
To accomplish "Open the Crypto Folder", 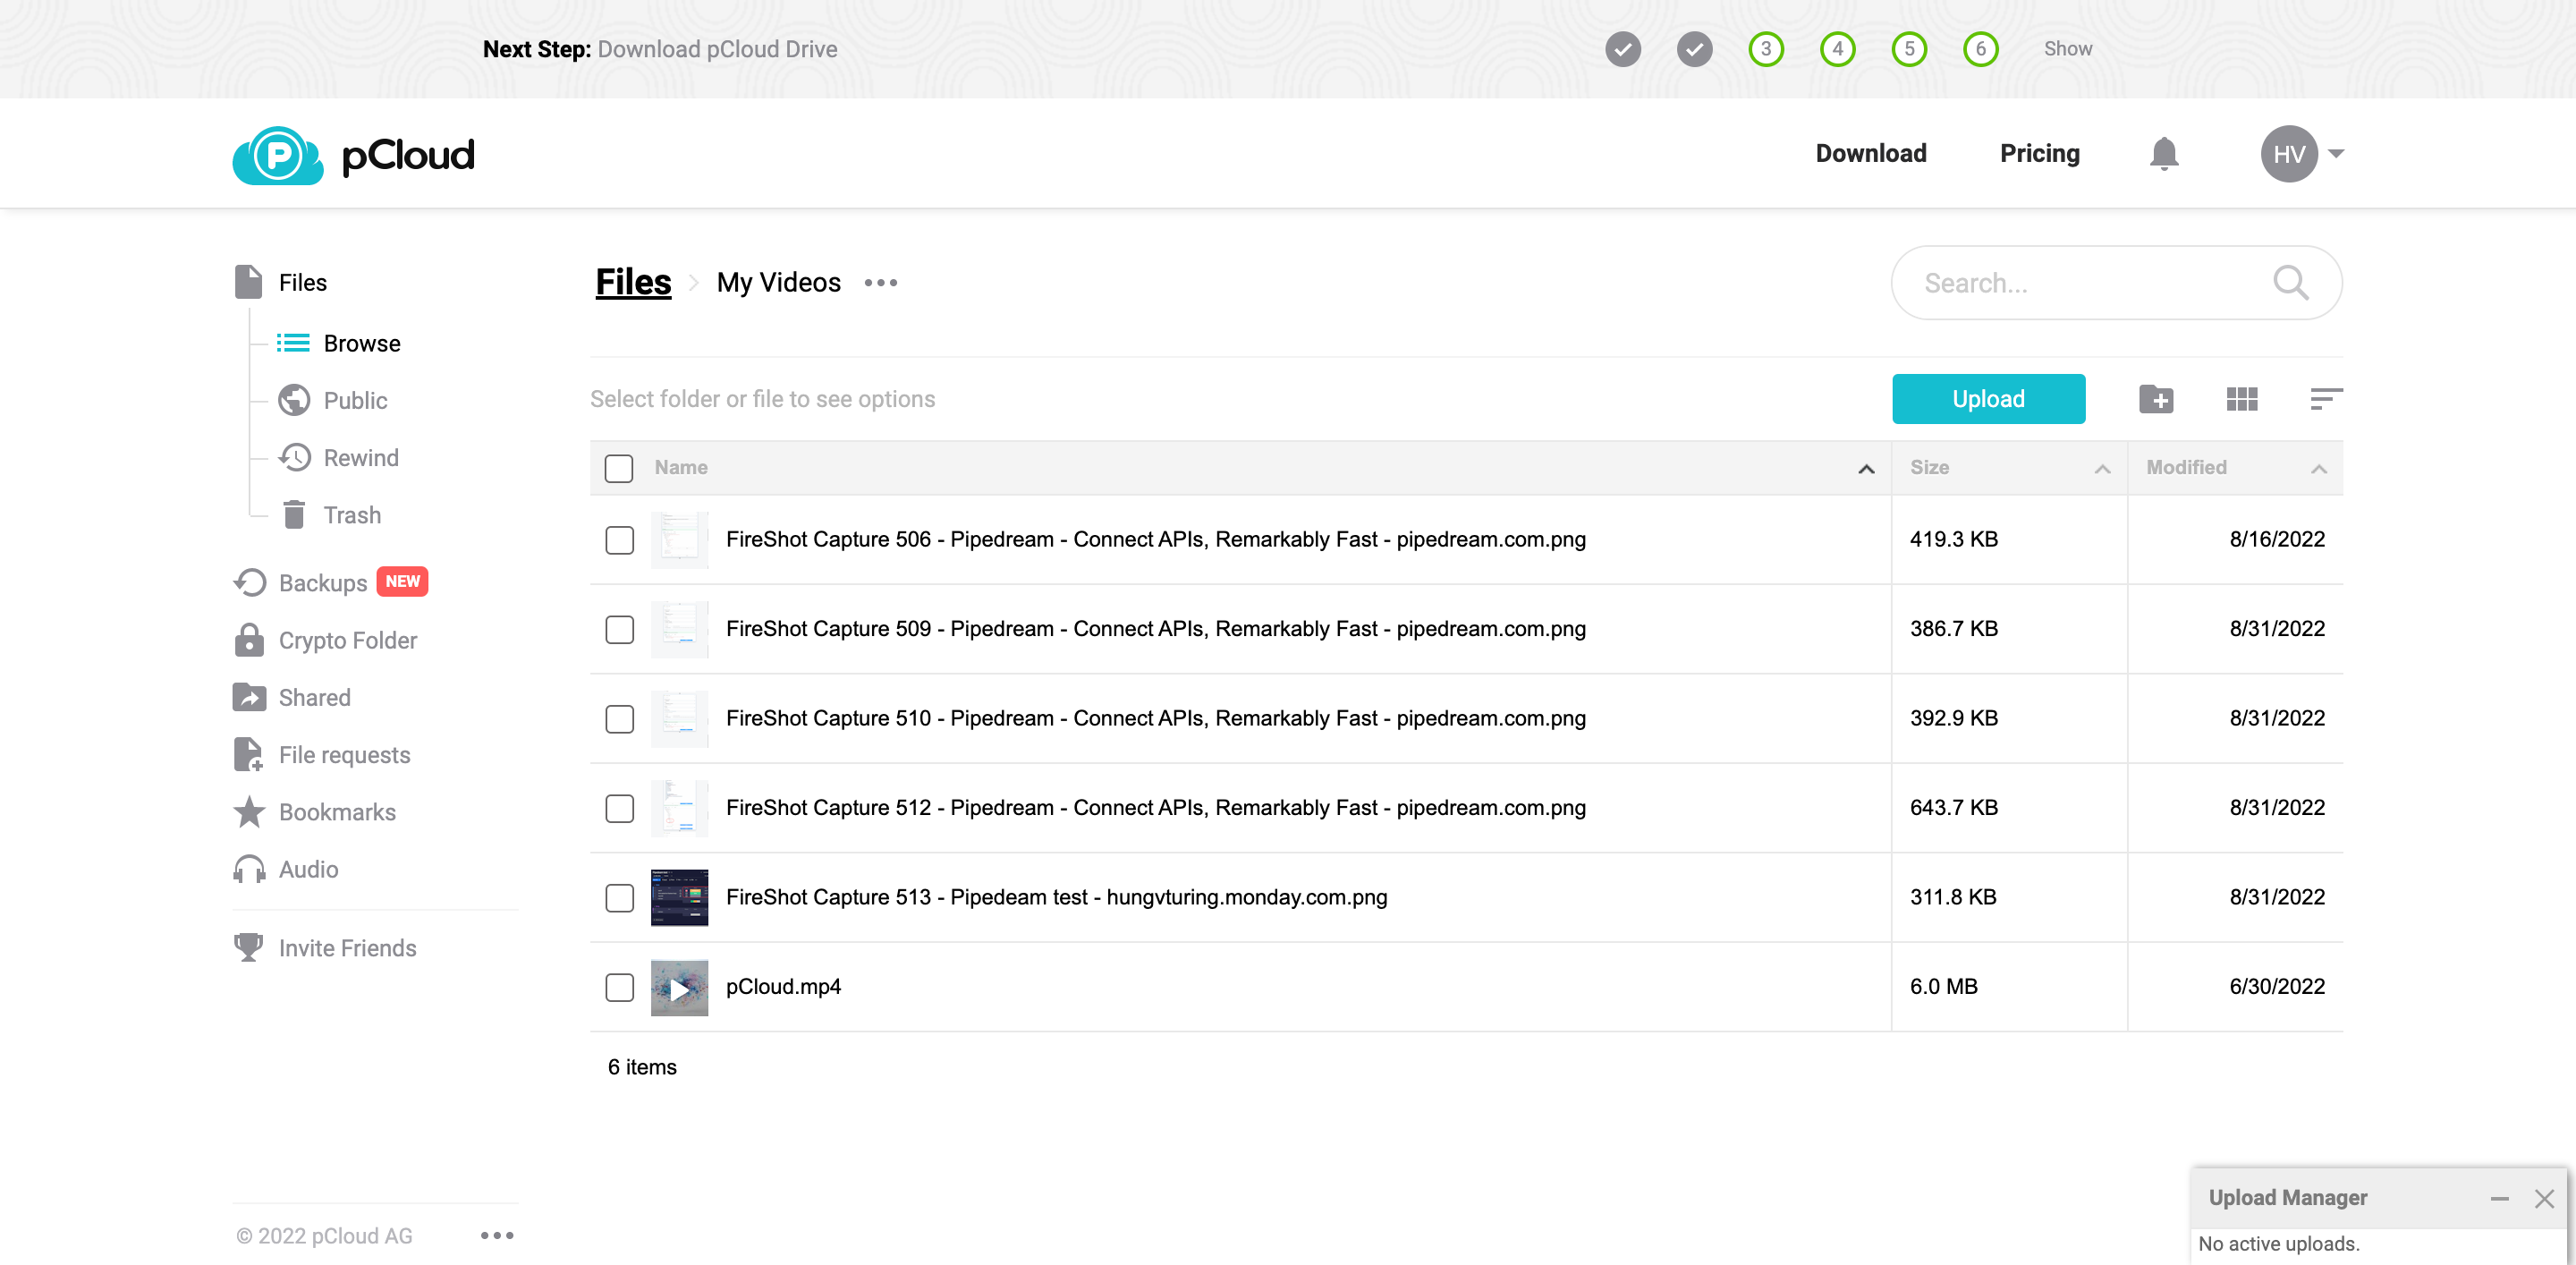I will click(347, 640).
